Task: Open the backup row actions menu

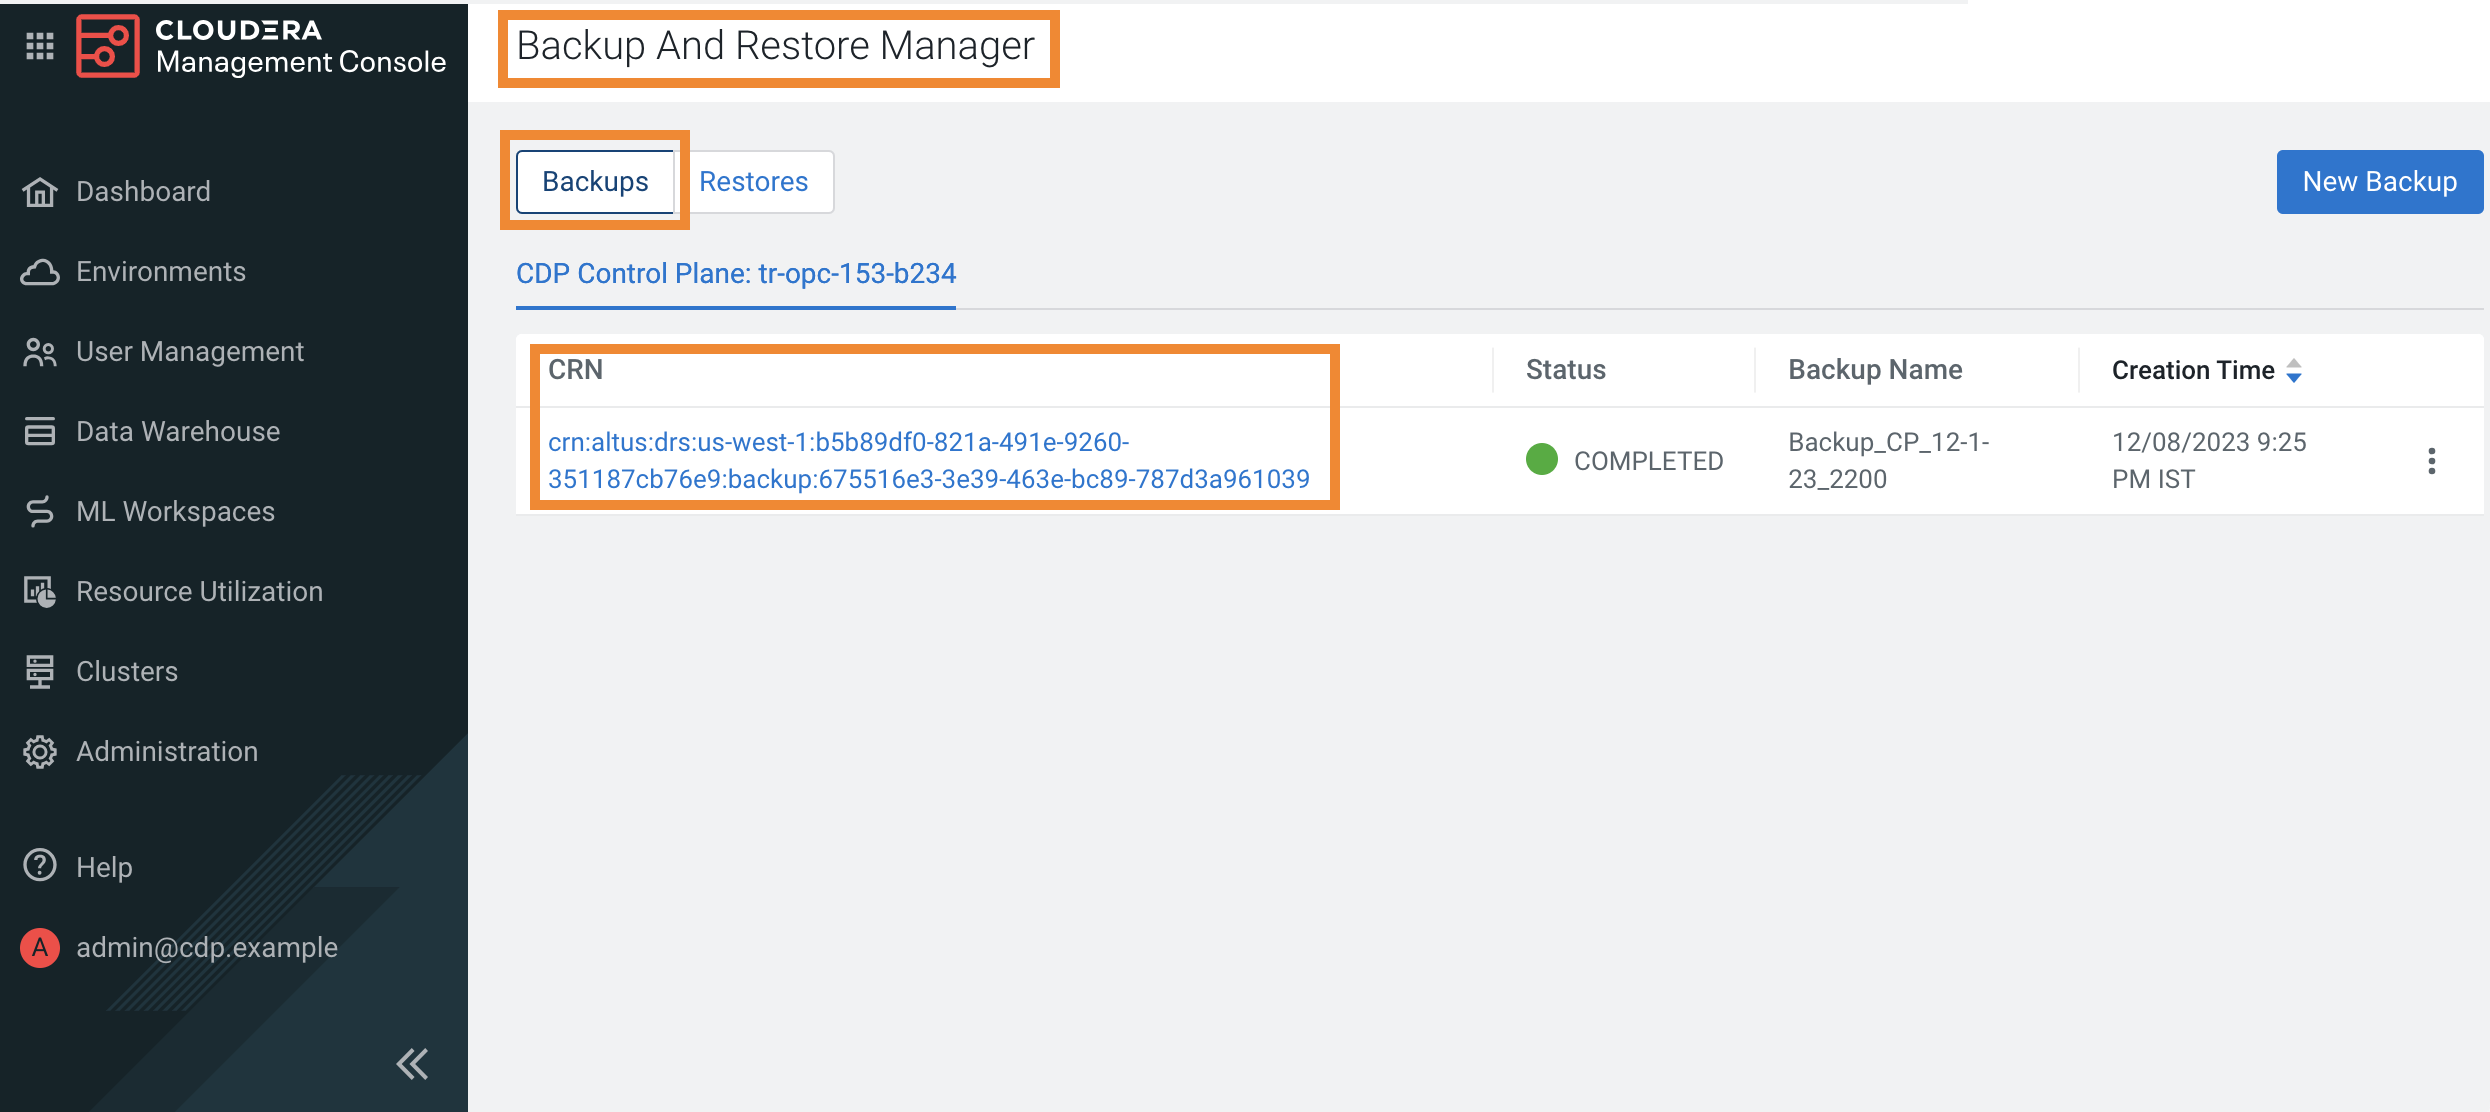Action: tap(2432, 460)
